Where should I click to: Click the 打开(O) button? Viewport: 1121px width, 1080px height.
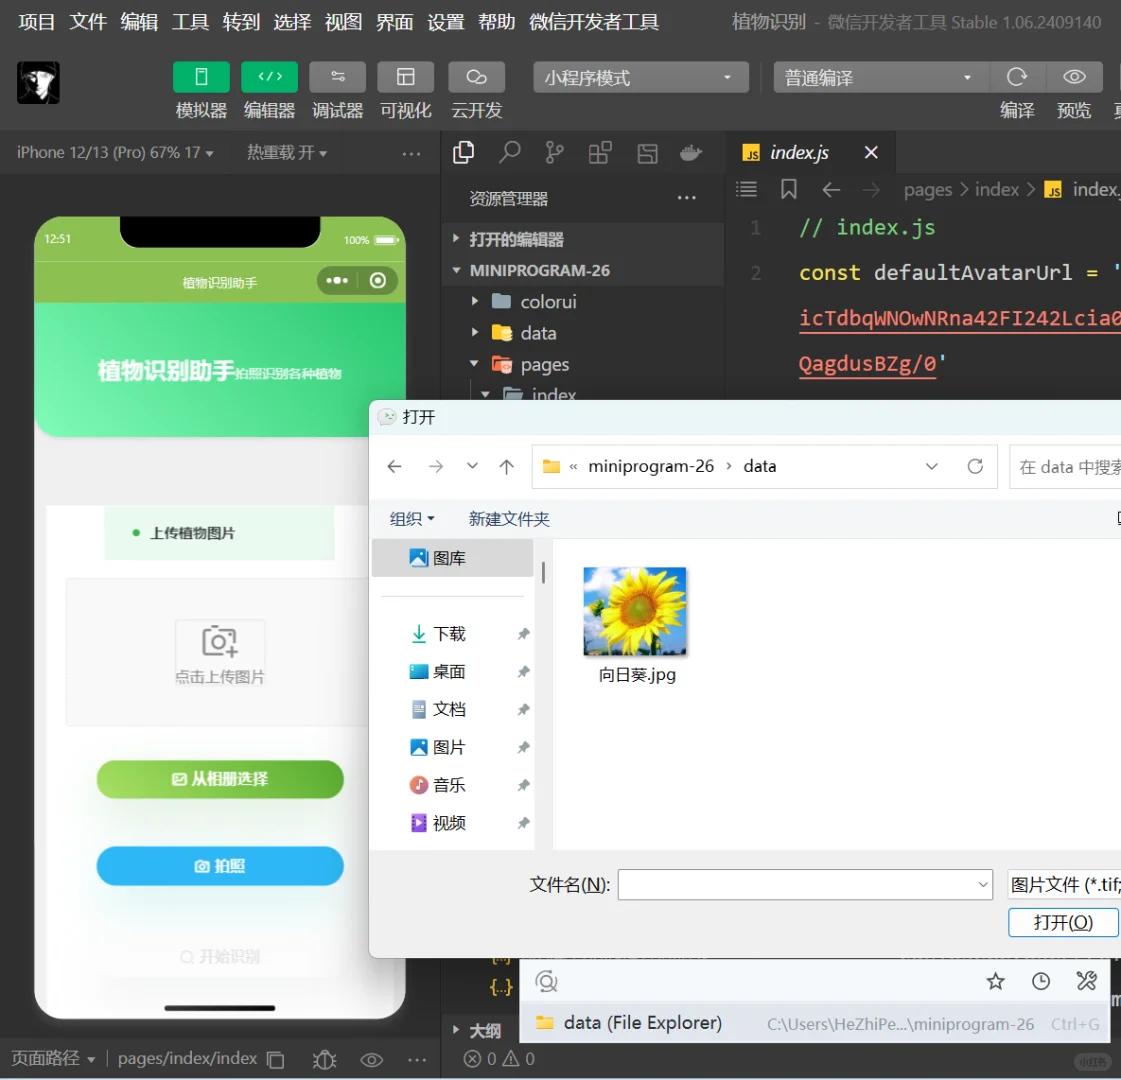pyautogui.click(x=1062, y=923)
